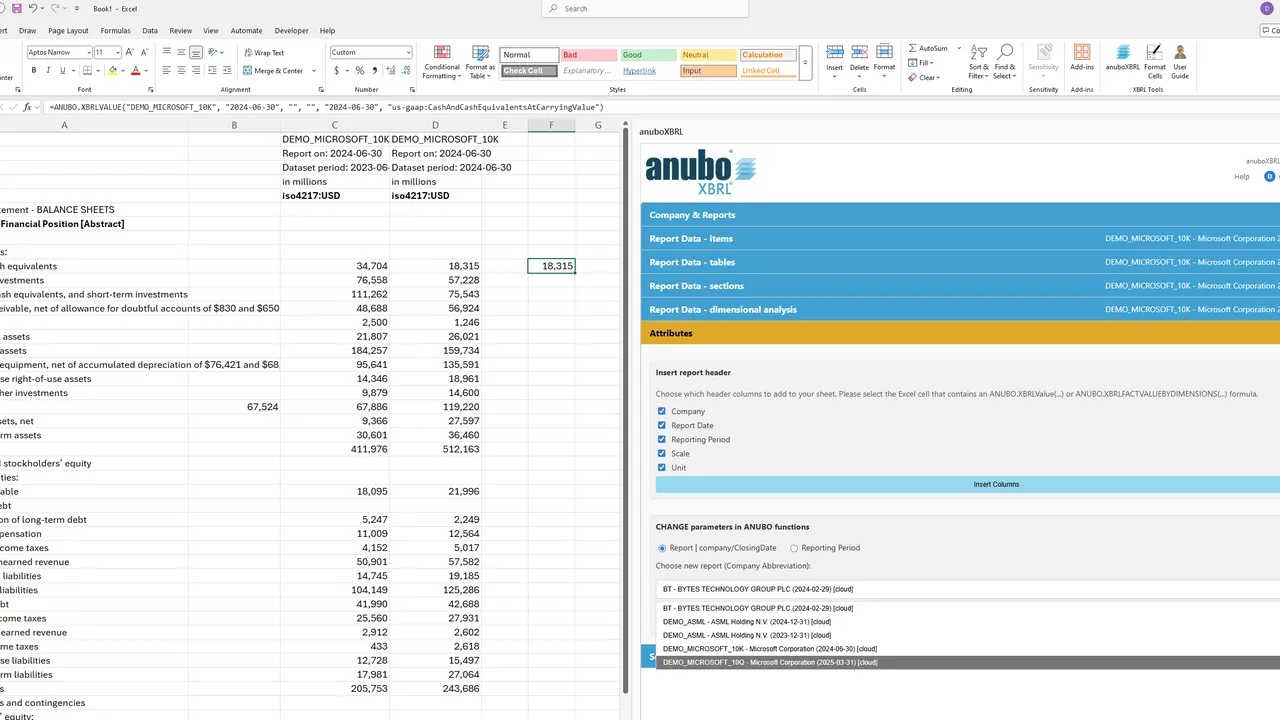Screen dimensions: 1280x720
Task: Open the Add-ins button
Action: tap(1082, 58)
